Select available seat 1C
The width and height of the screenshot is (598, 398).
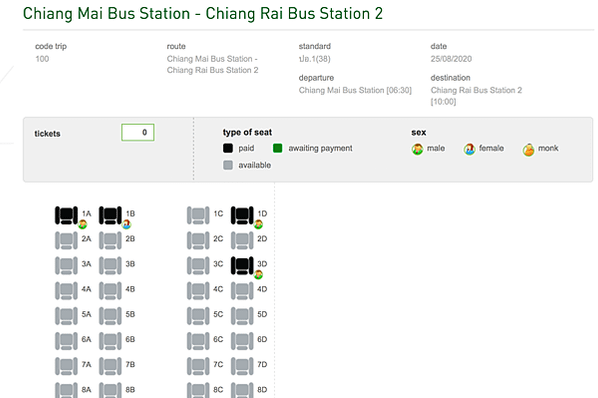click(198, 215)
